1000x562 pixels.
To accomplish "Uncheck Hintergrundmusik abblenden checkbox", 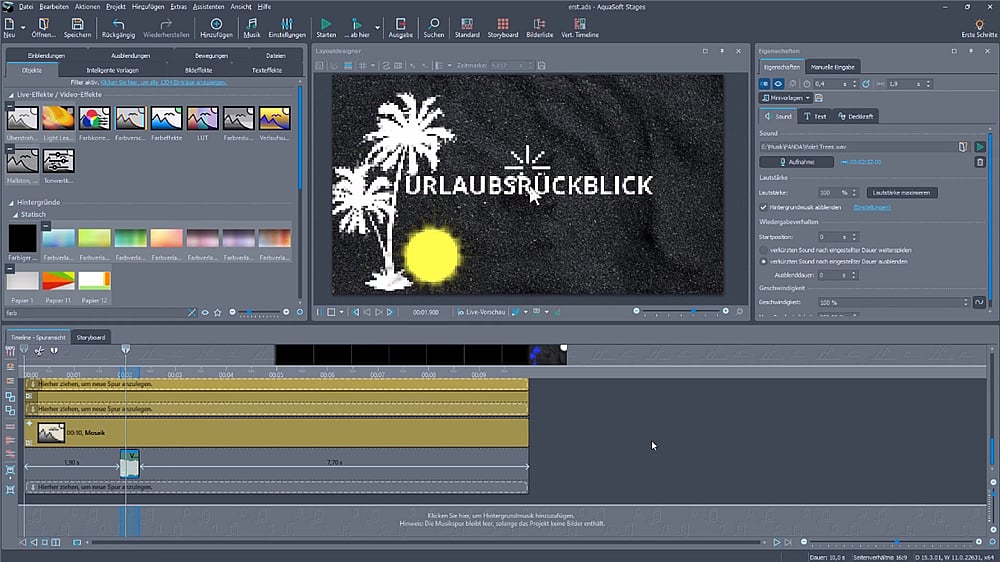I will [764, 207].
